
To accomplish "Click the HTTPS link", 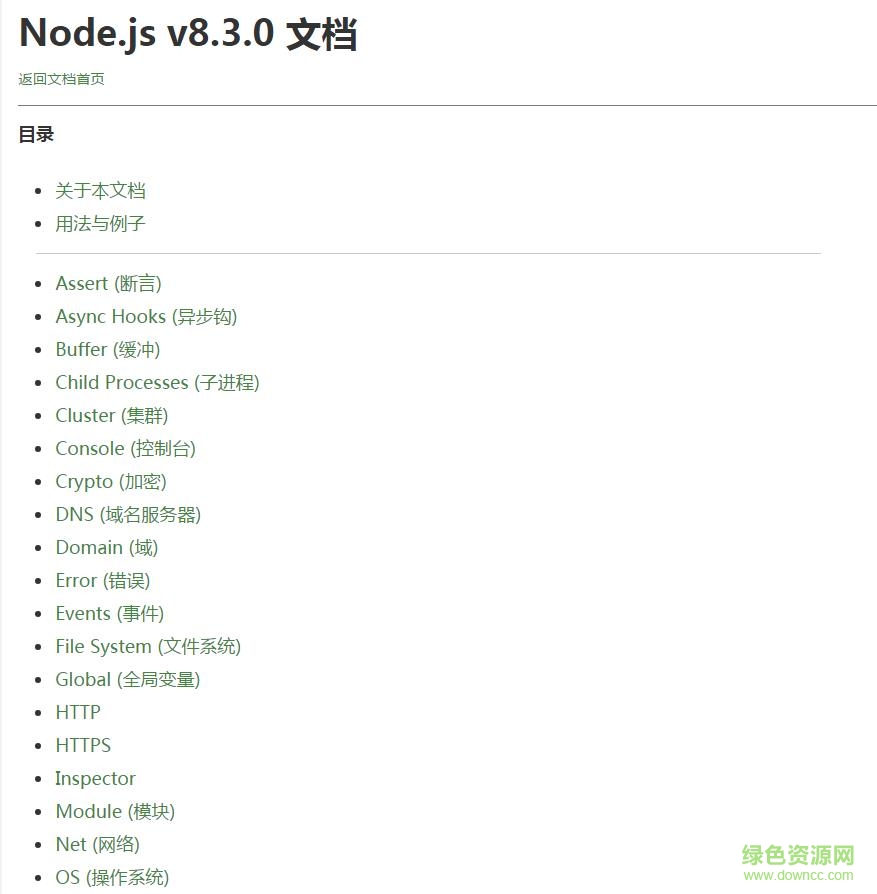I will pyautogui.click(x=83, y=746).
